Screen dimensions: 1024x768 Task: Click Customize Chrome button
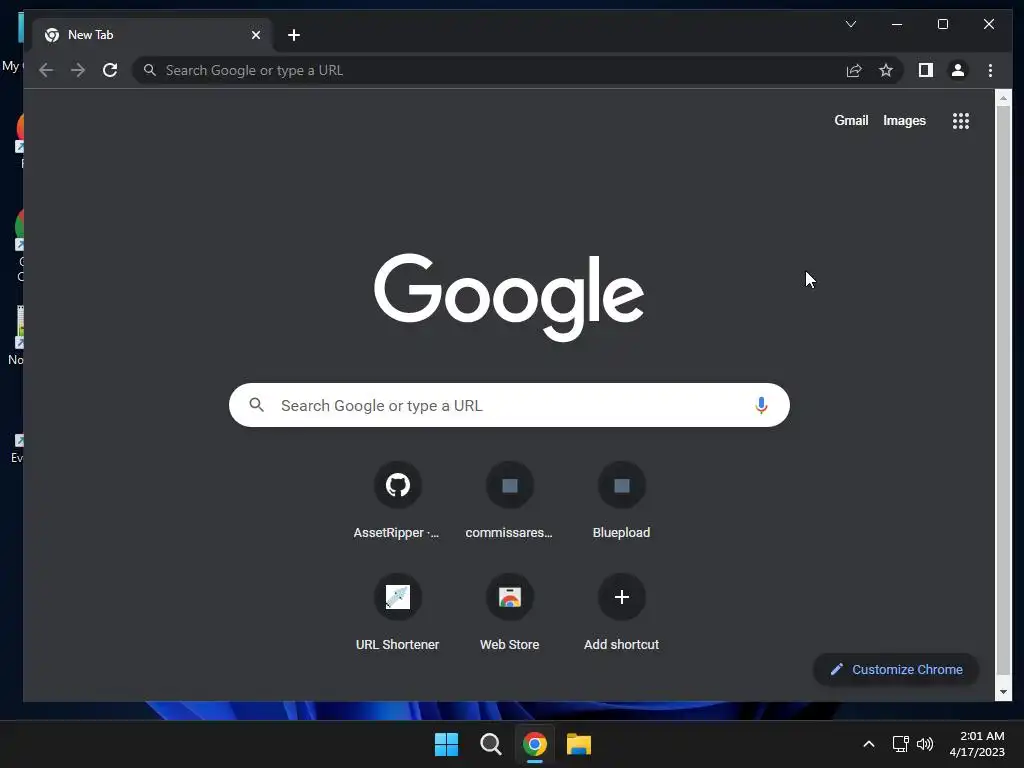click(895, 669)
